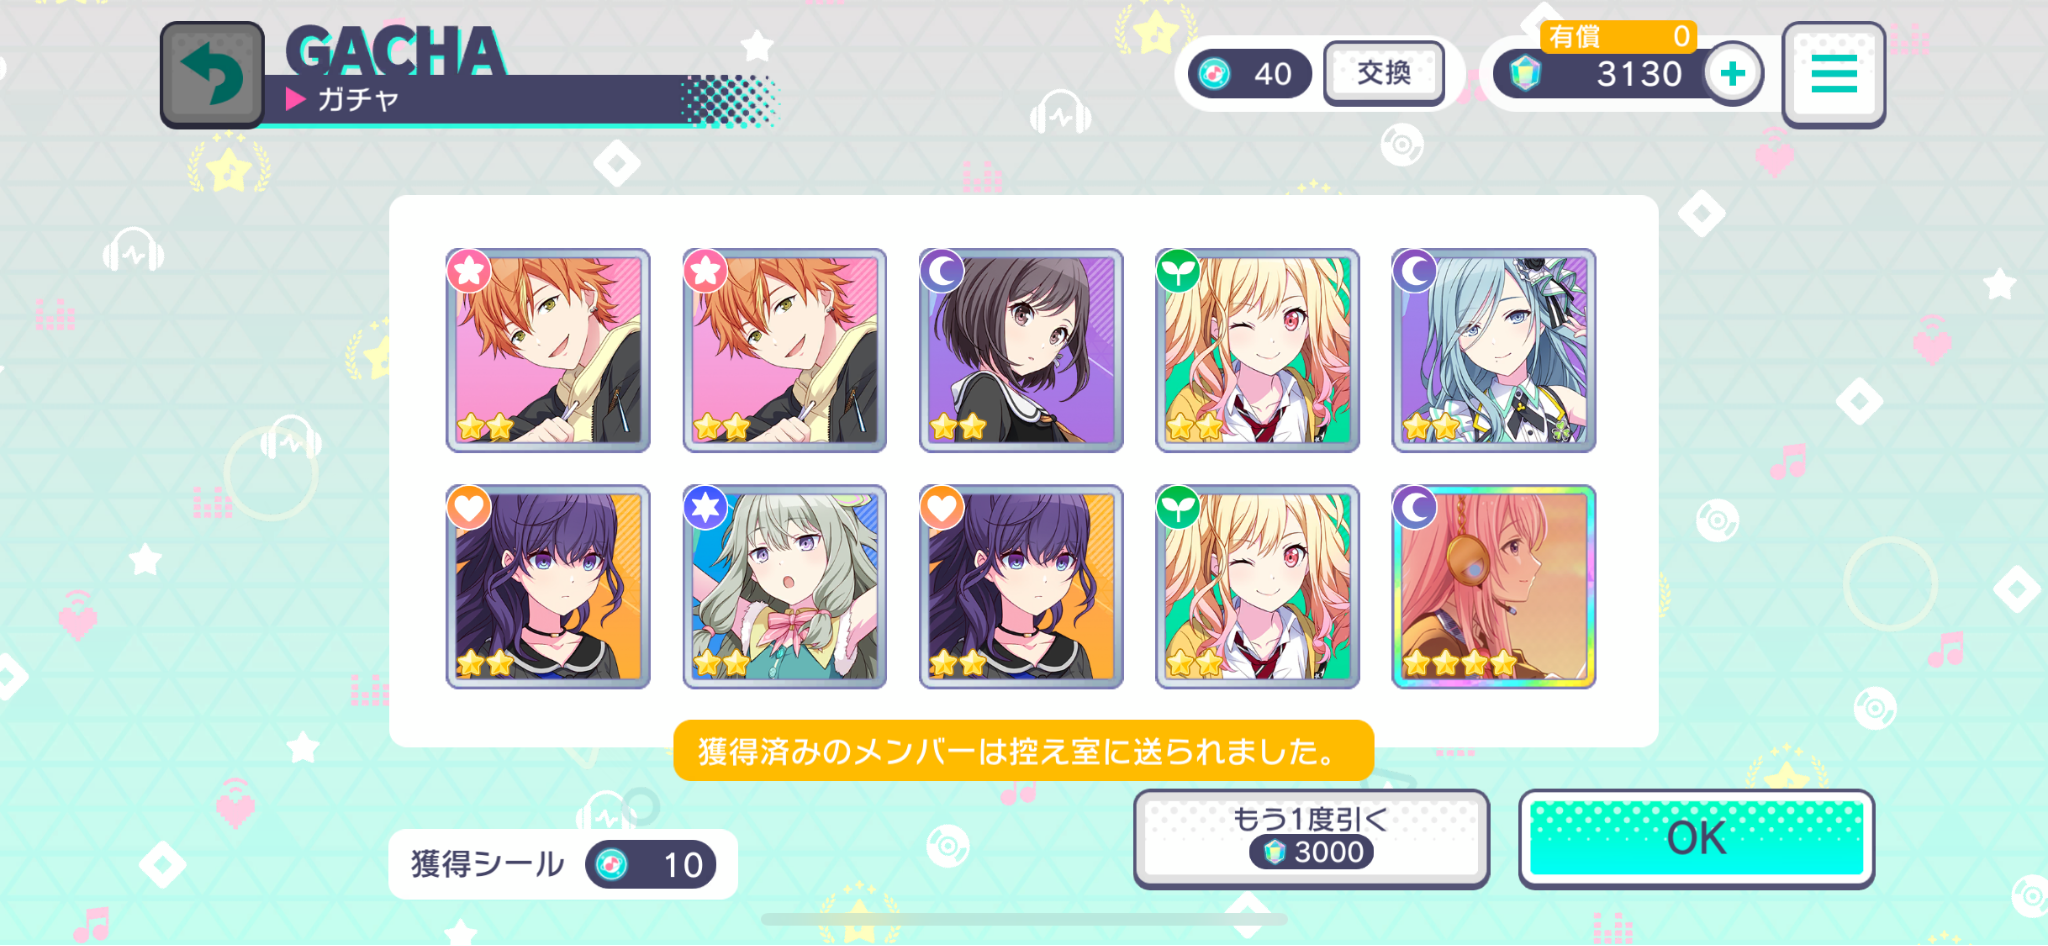This screenshot has width=2048, height=946.
Task: Select the first purple-haired girl card
Action: coord(548,587)
